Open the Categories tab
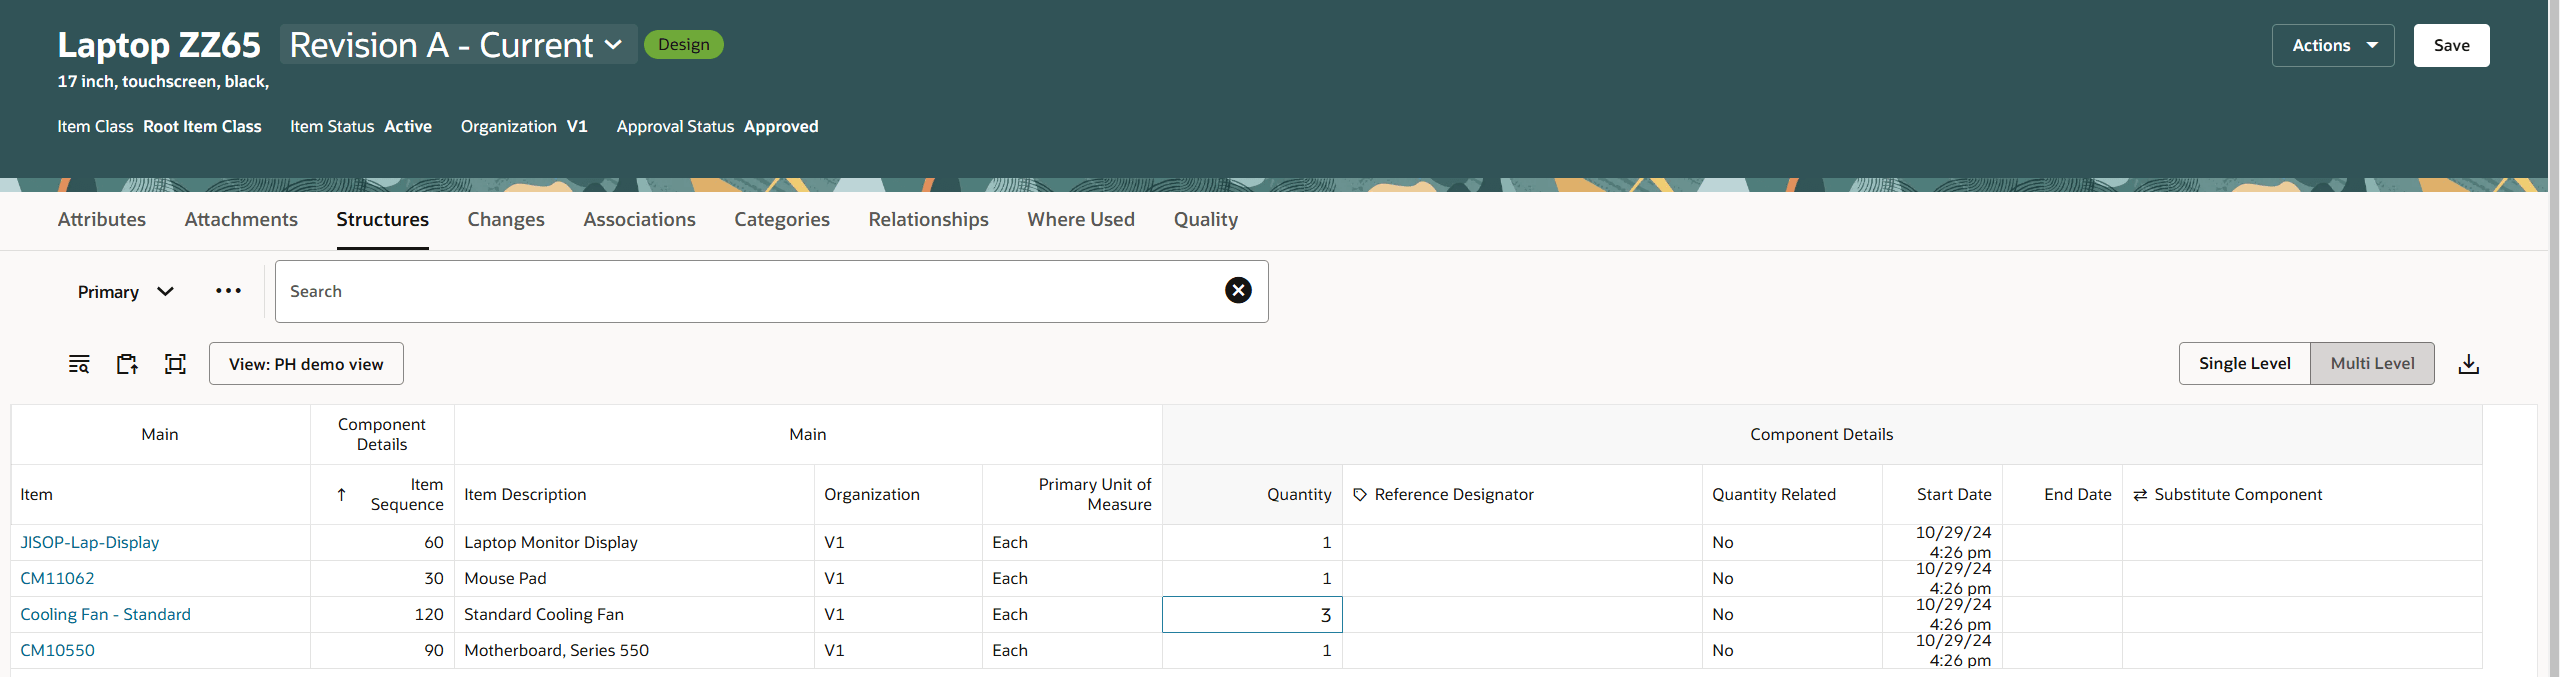The height and width of the screenshot is (677, 2560). click(782, 220)
